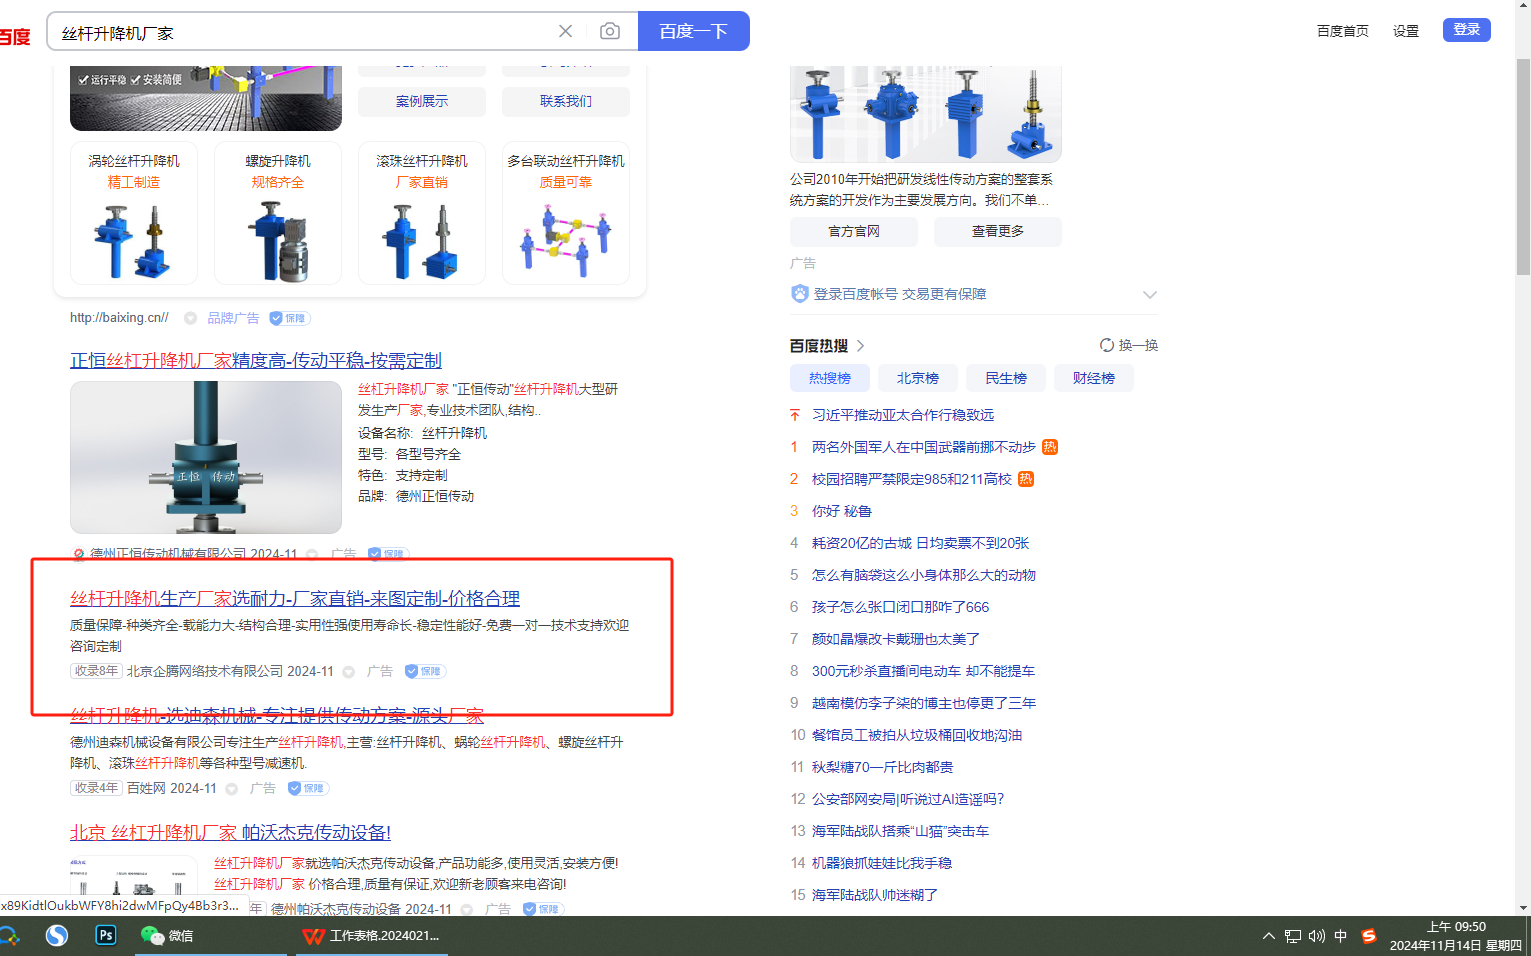Click the network icon in the system tray
This screenshot has width=1531, height=956.
coord(1293,936)
